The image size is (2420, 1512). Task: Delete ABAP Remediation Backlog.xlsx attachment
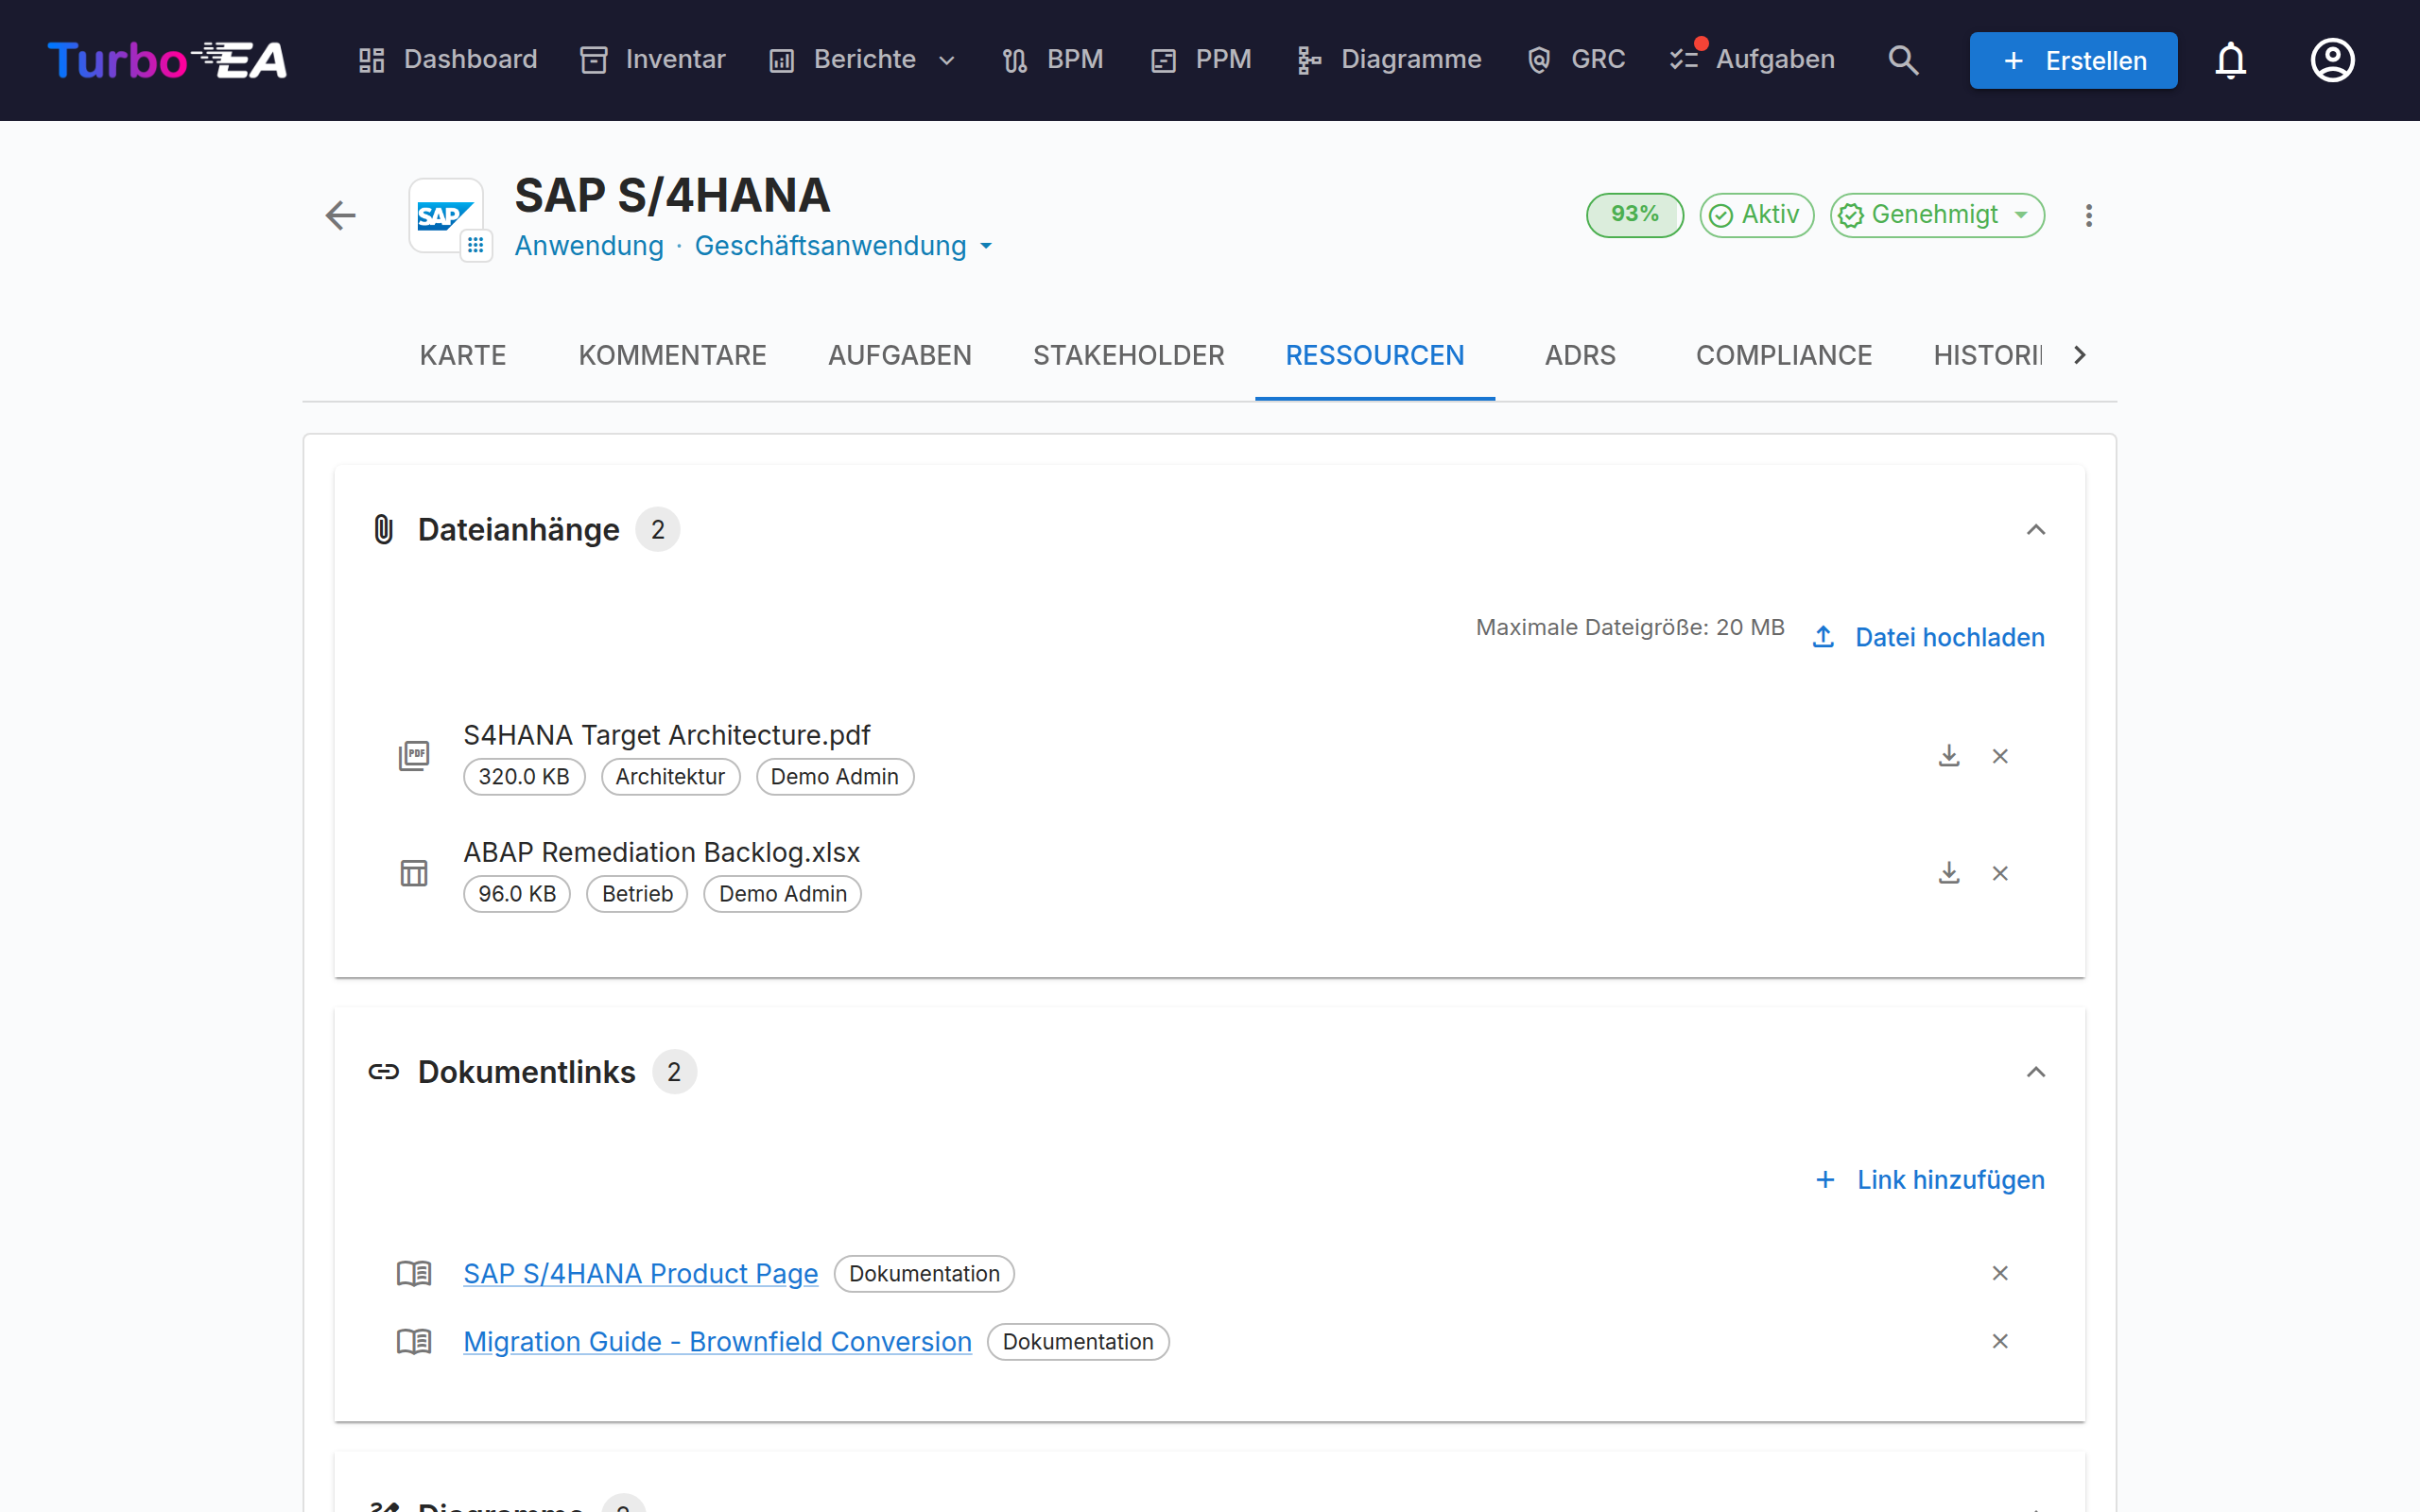[2000, 873]
